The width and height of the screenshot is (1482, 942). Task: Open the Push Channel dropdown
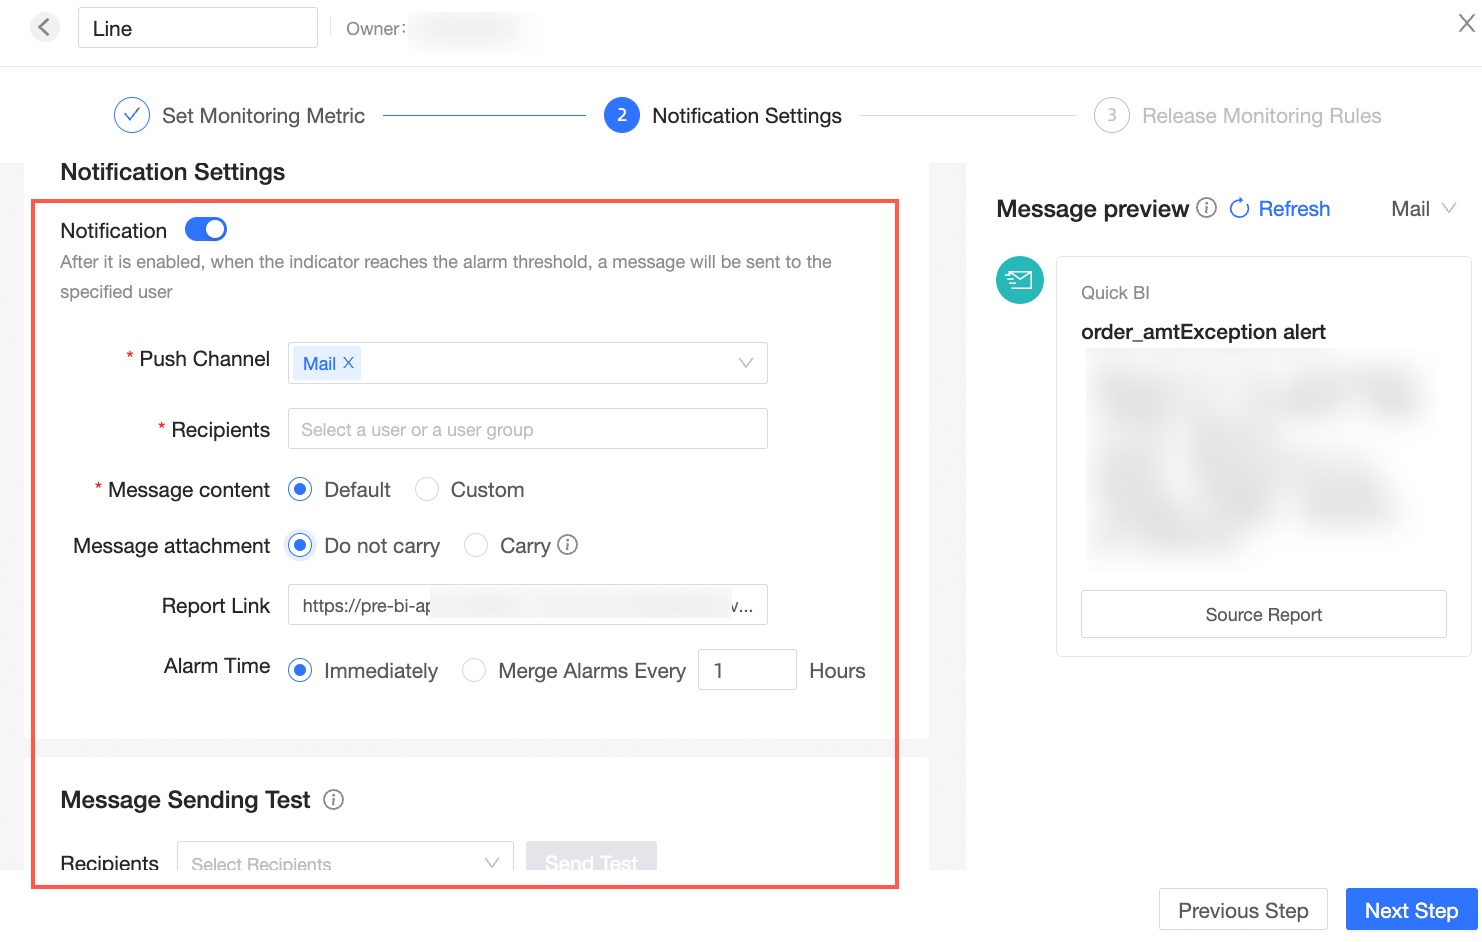[x=745, y=363]
